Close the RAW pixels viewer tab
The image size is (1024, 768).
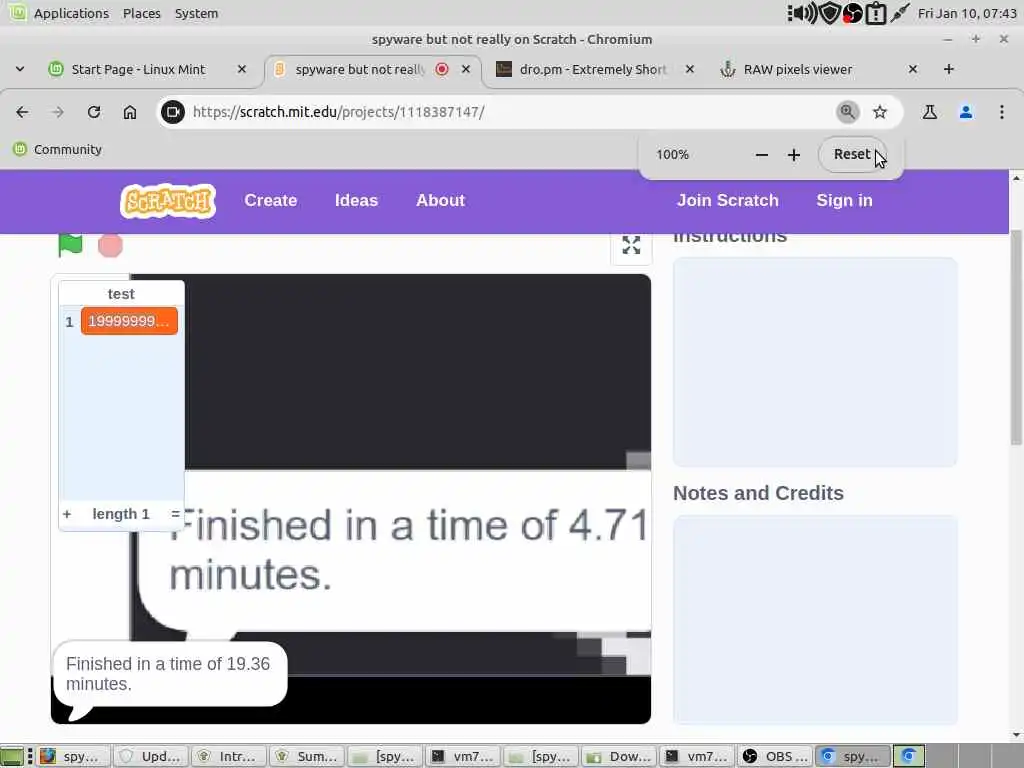pyautogui.click(x=913, y=69)
